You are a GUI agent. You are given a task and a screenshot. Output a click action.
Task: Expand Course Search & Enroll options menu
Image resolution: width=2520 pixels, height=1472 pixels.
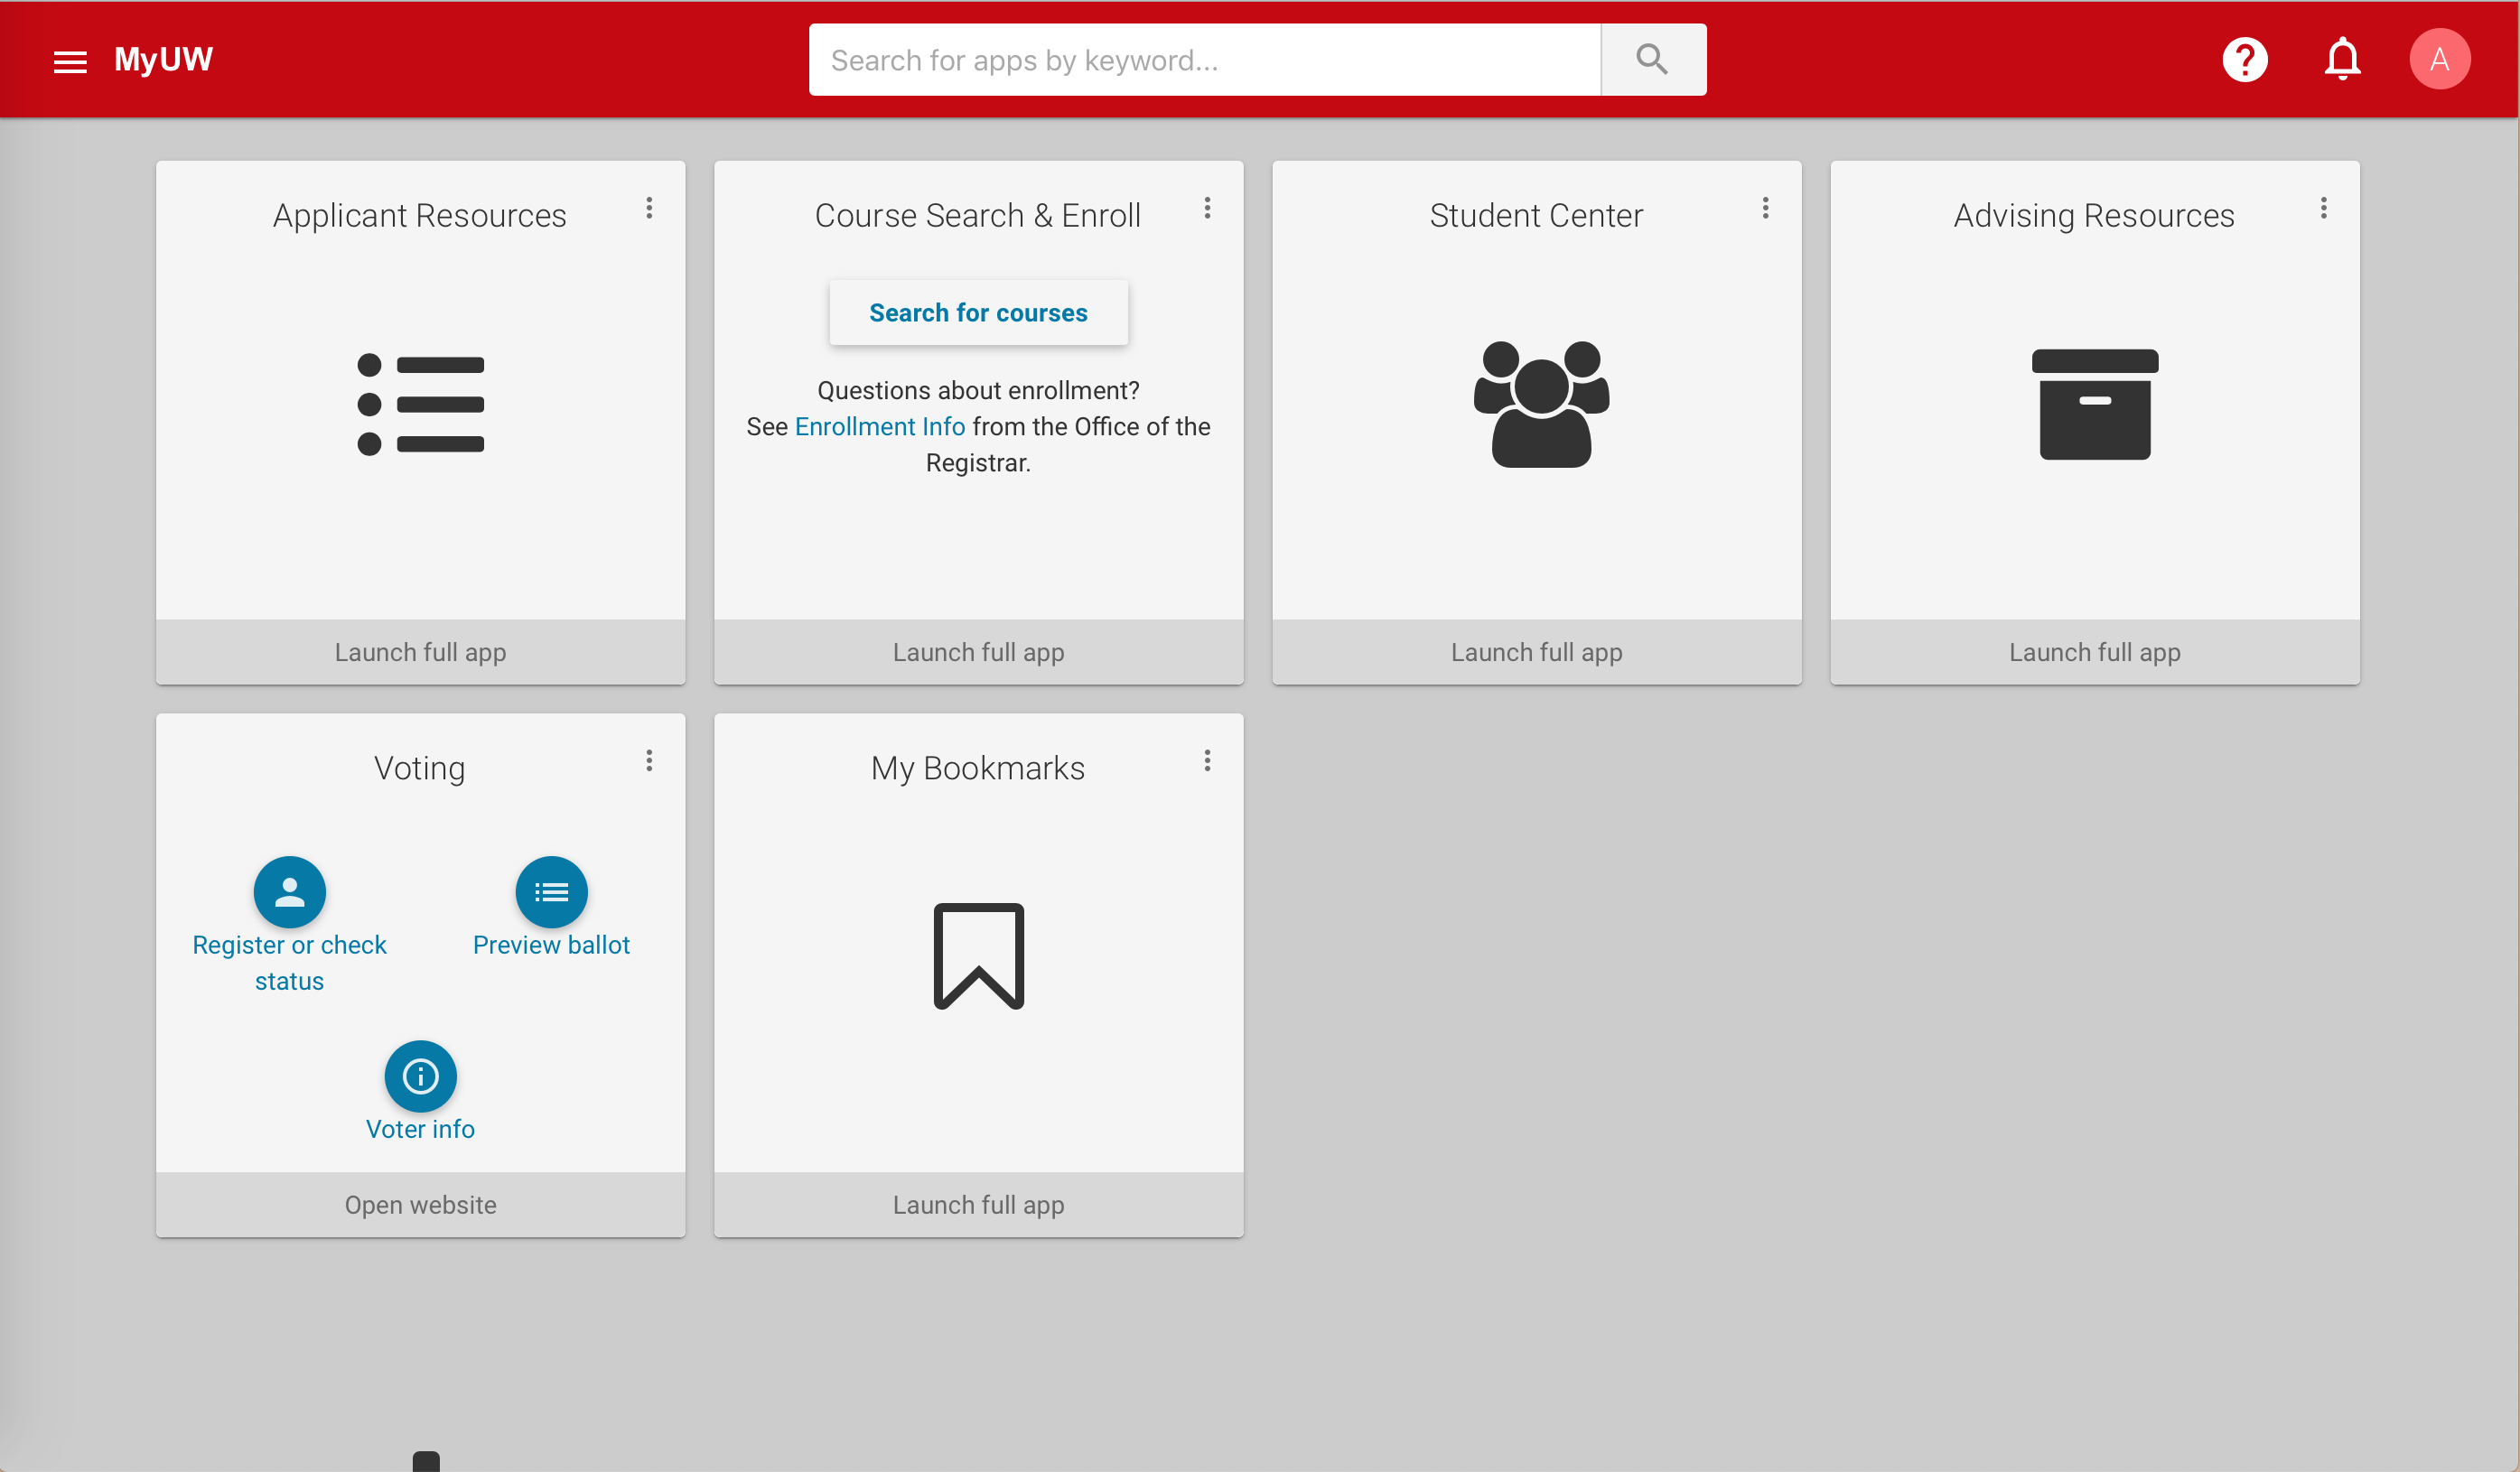coord(1207,208)
